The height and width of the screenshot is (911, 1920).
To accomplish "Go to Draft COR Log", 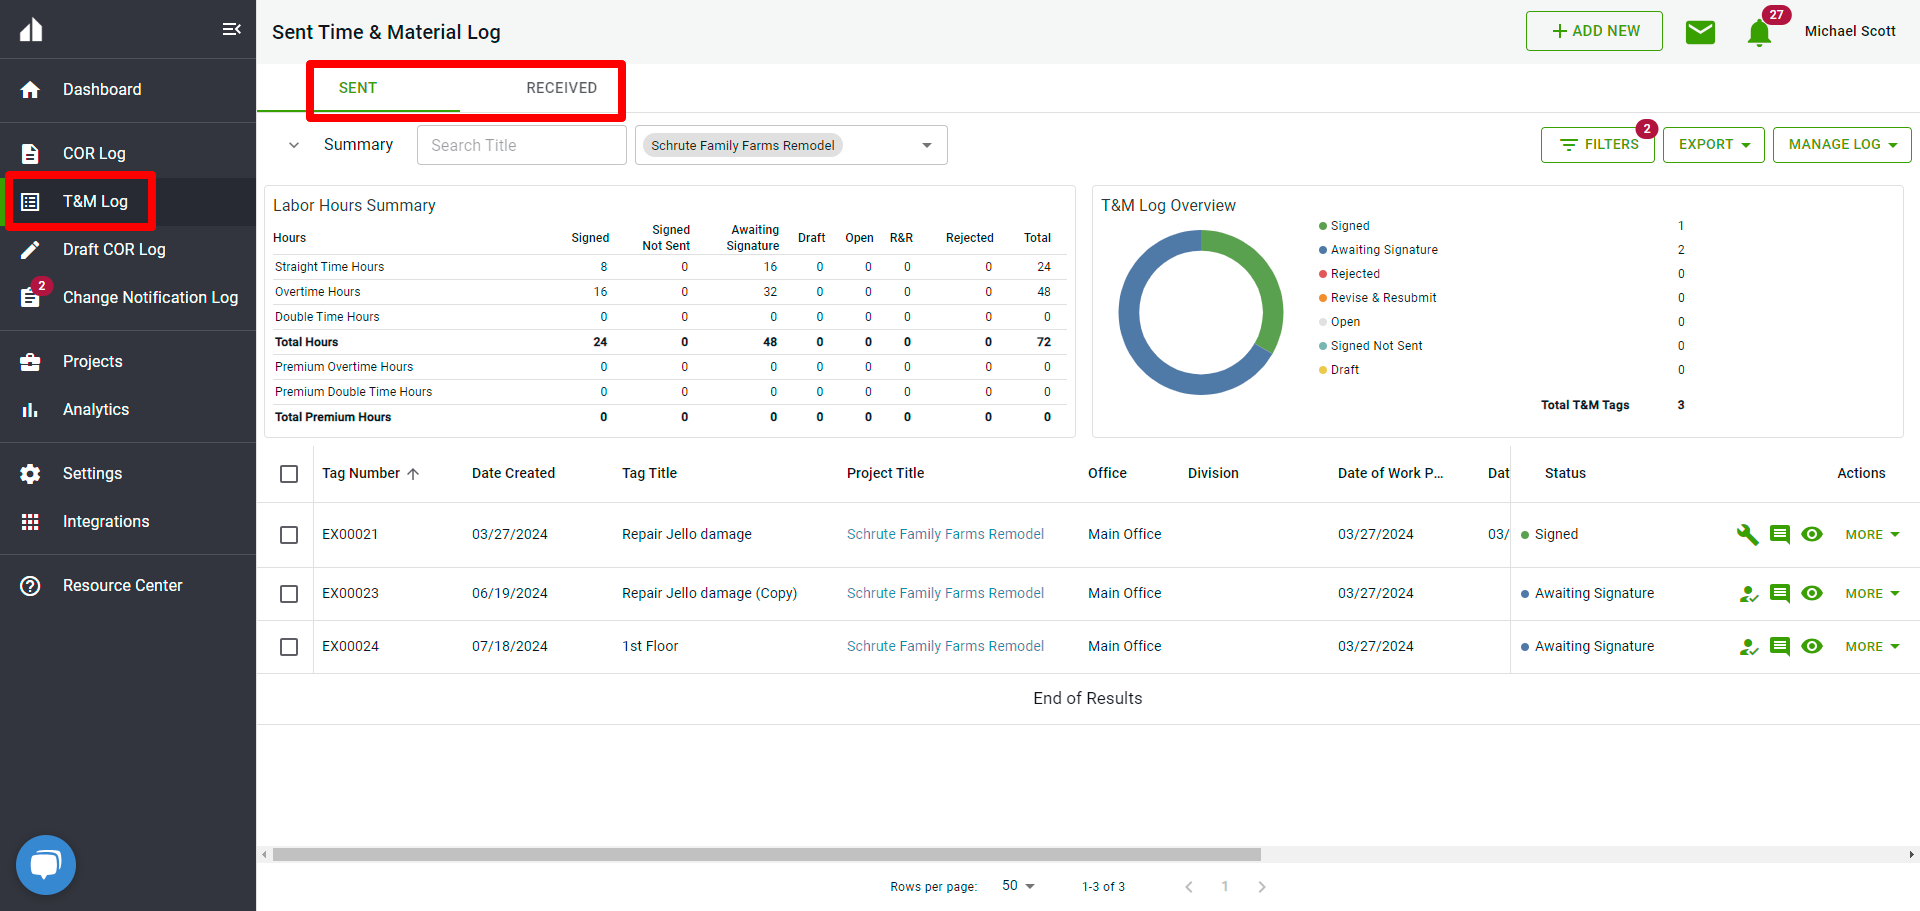I will click(114, 250).
